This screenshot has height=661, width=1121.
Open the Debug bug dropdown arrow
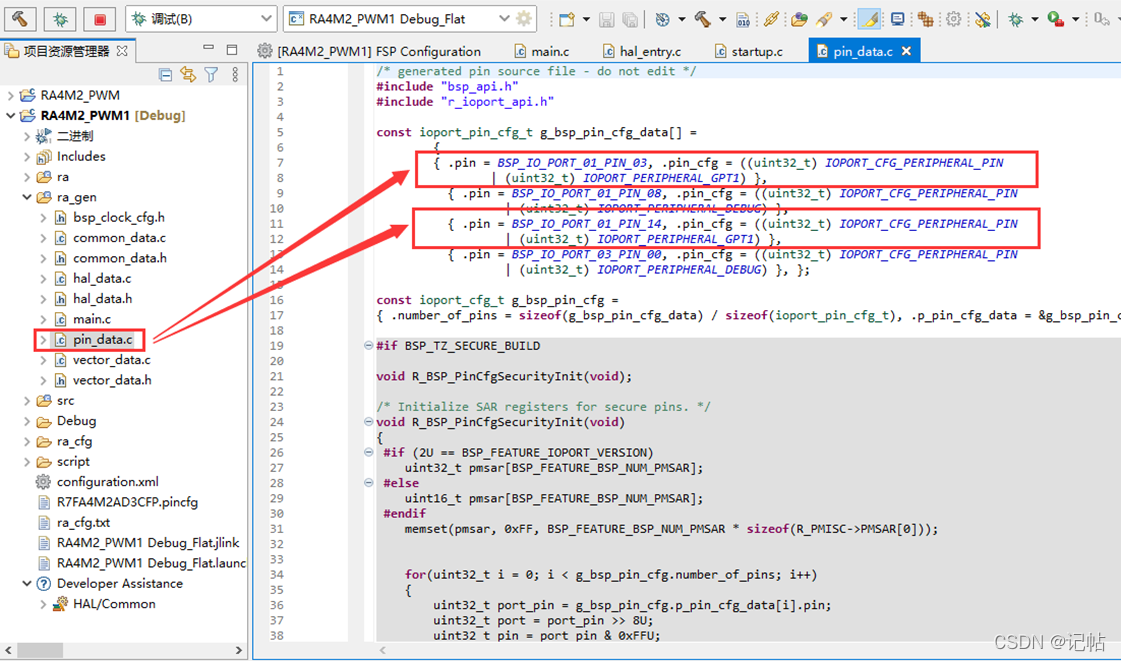point(1034,19)
